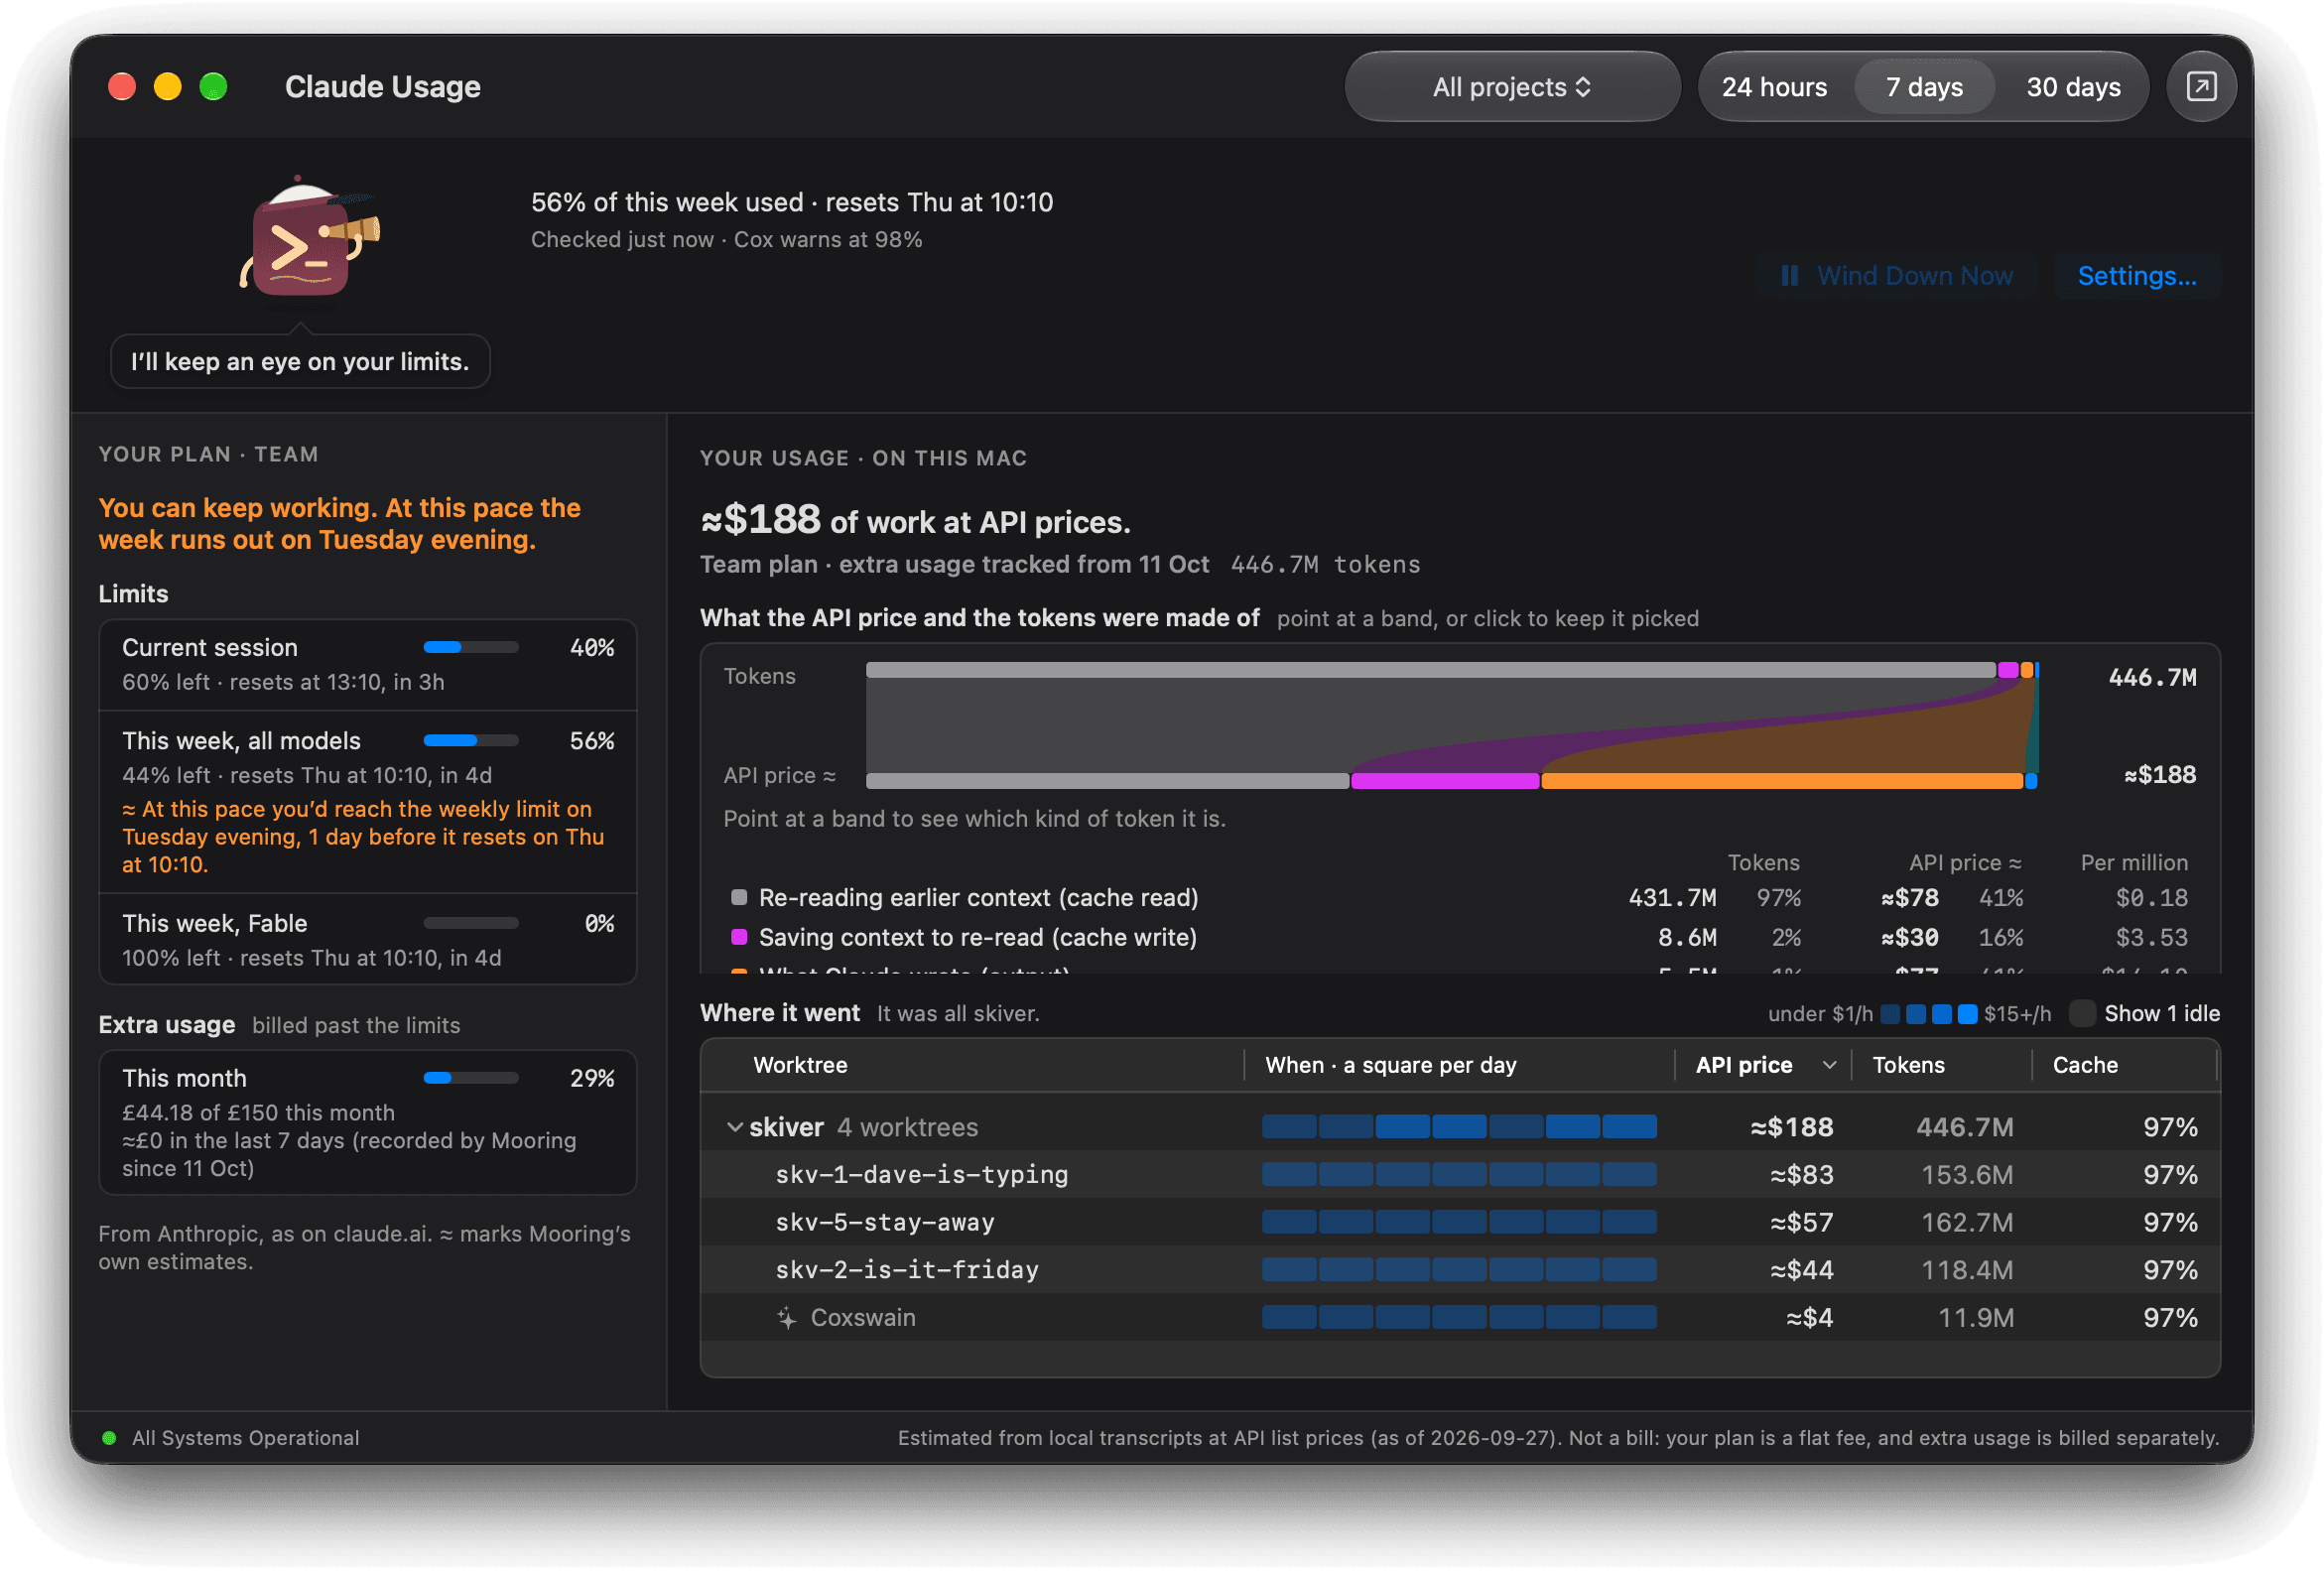Pick the grey band on the Tokens bar
This screenshot has width=2324, height=1571.
point(1430,670)
